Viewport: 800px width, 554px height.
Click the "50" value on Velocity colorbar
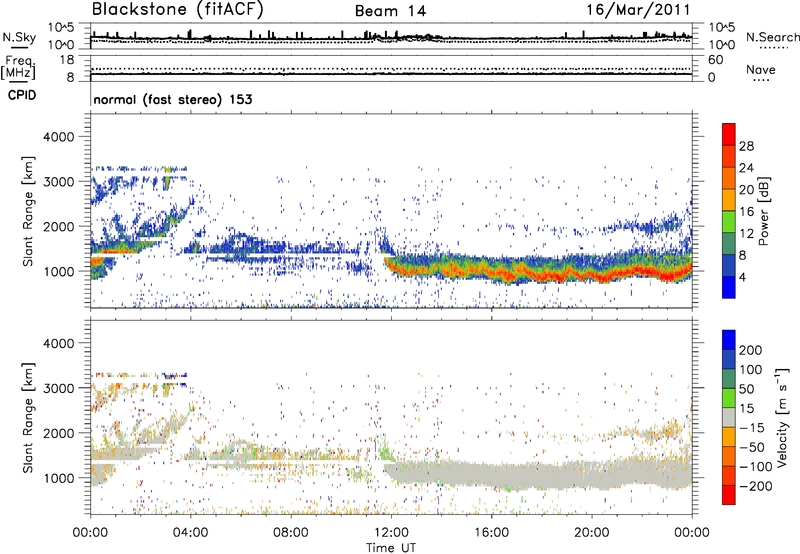[746, 389]
